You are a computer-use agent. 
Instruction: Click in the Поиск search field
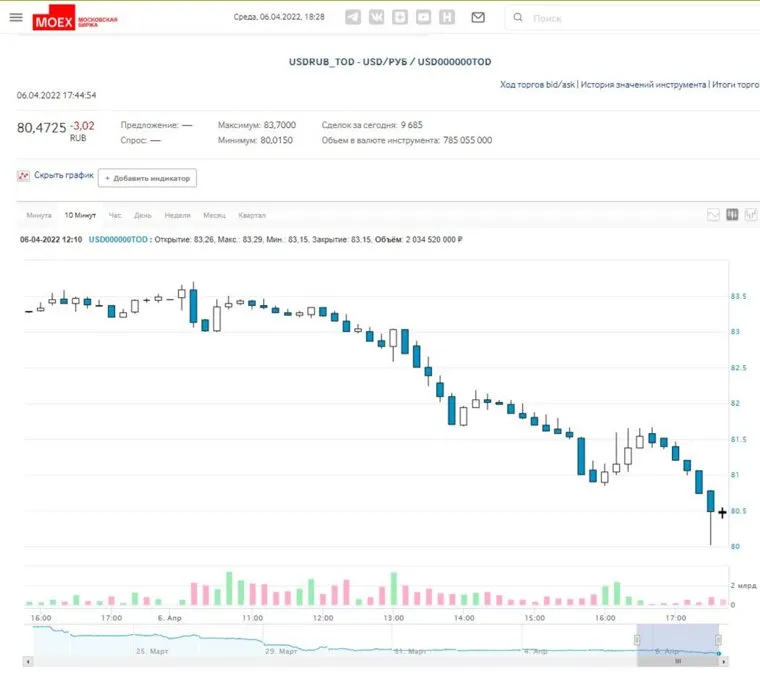tap(620, 18)
